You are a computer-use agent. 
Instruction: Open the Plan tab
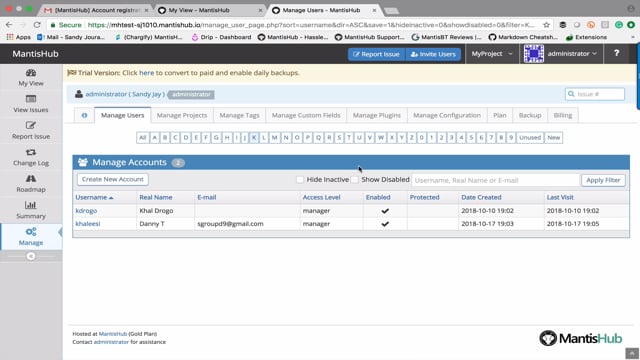click(500, 115)
